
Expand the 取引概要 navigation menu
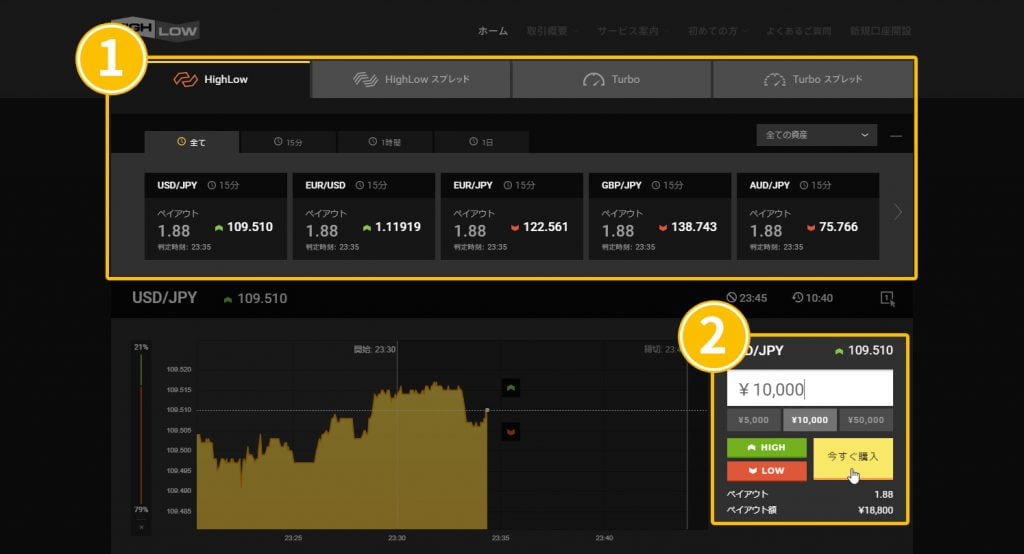[x=552, y=31]
